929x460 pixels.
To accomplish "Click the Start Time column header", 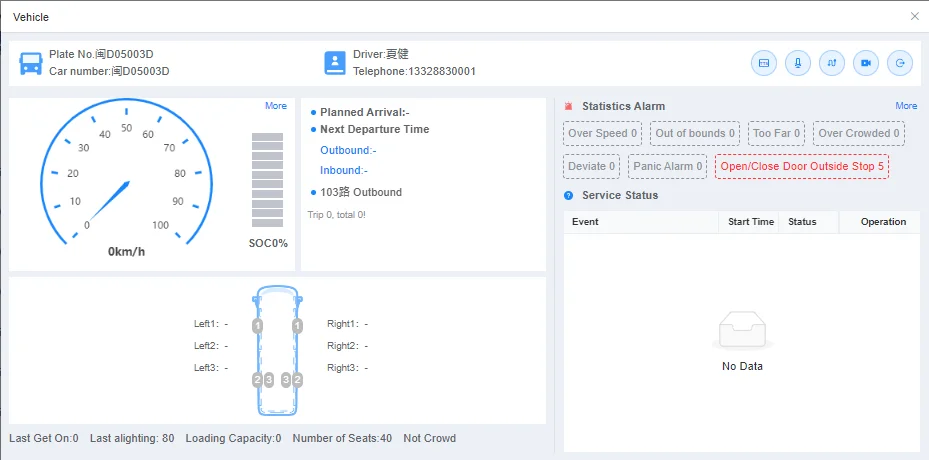I will coord(751,222).
